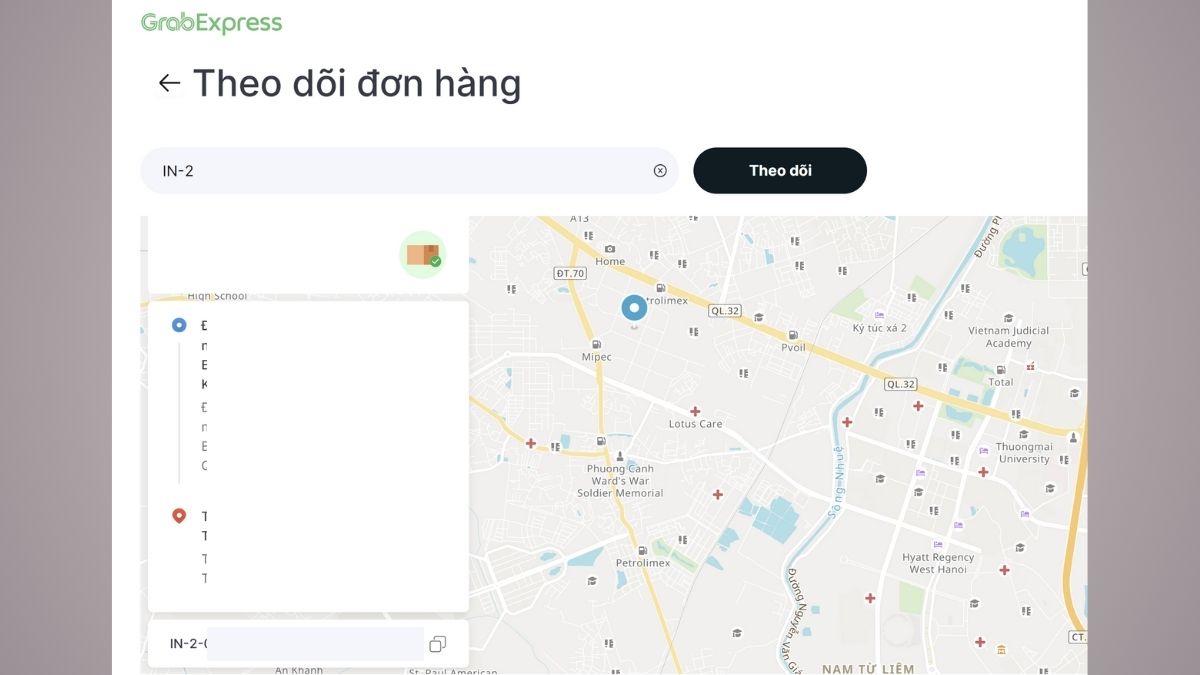Click the Home camera marker on map
The height and width of the screenshot is (675, 1200).
point(610,249)
